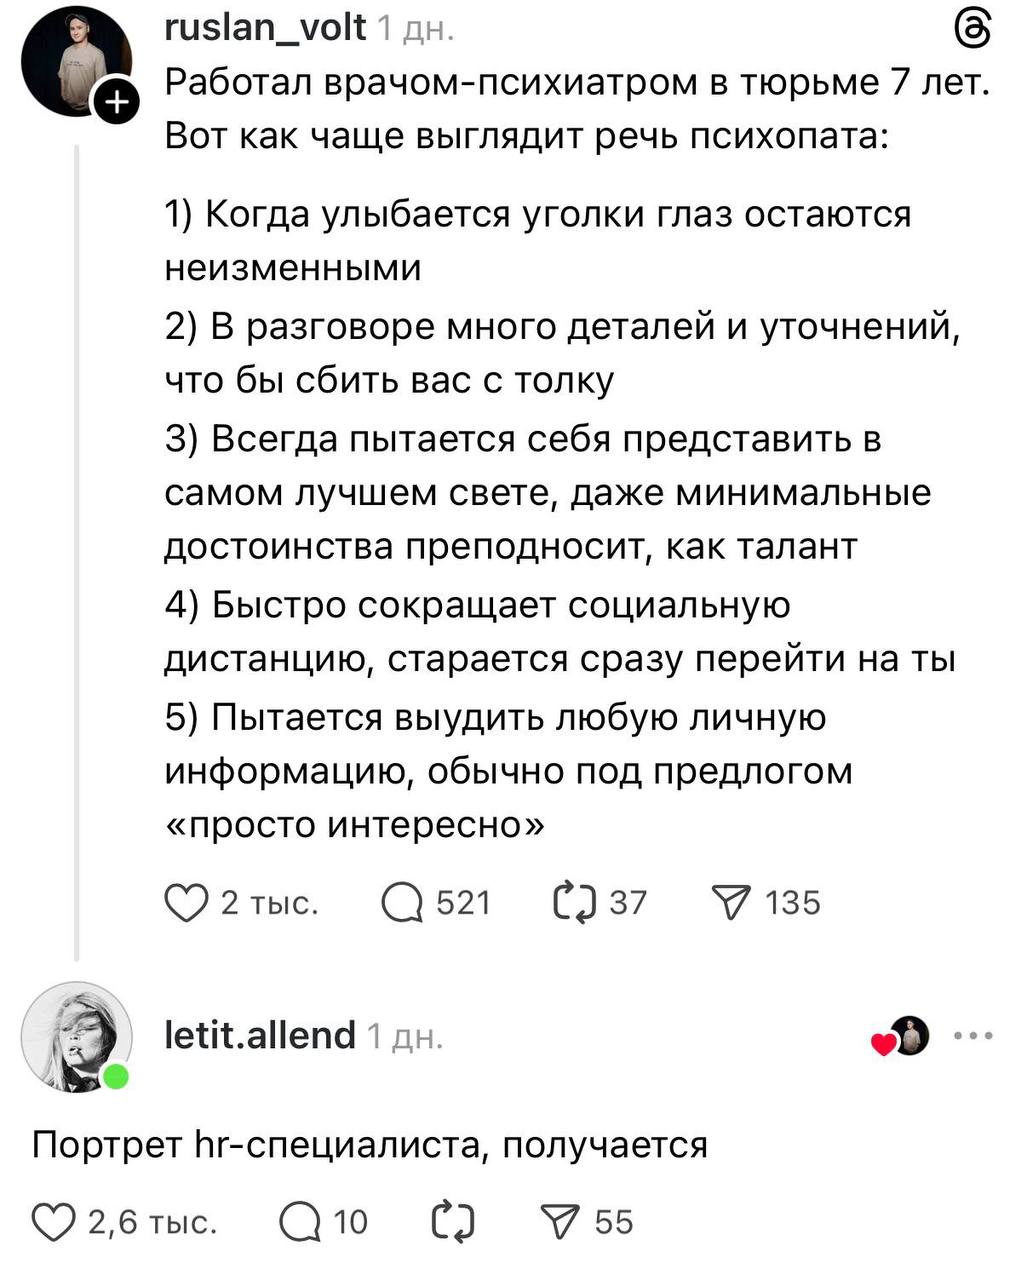View letit.allend's profile picture

(x=75, y=1036)
